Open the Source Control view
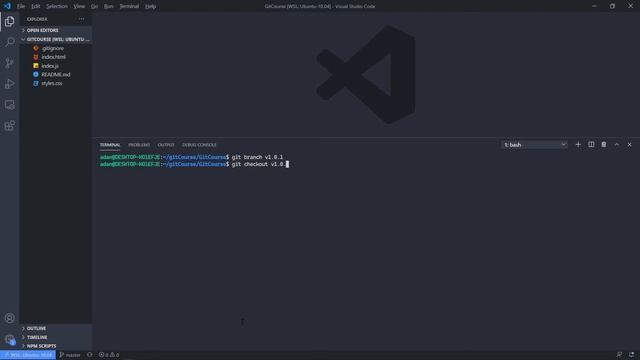 click(9, 63)
